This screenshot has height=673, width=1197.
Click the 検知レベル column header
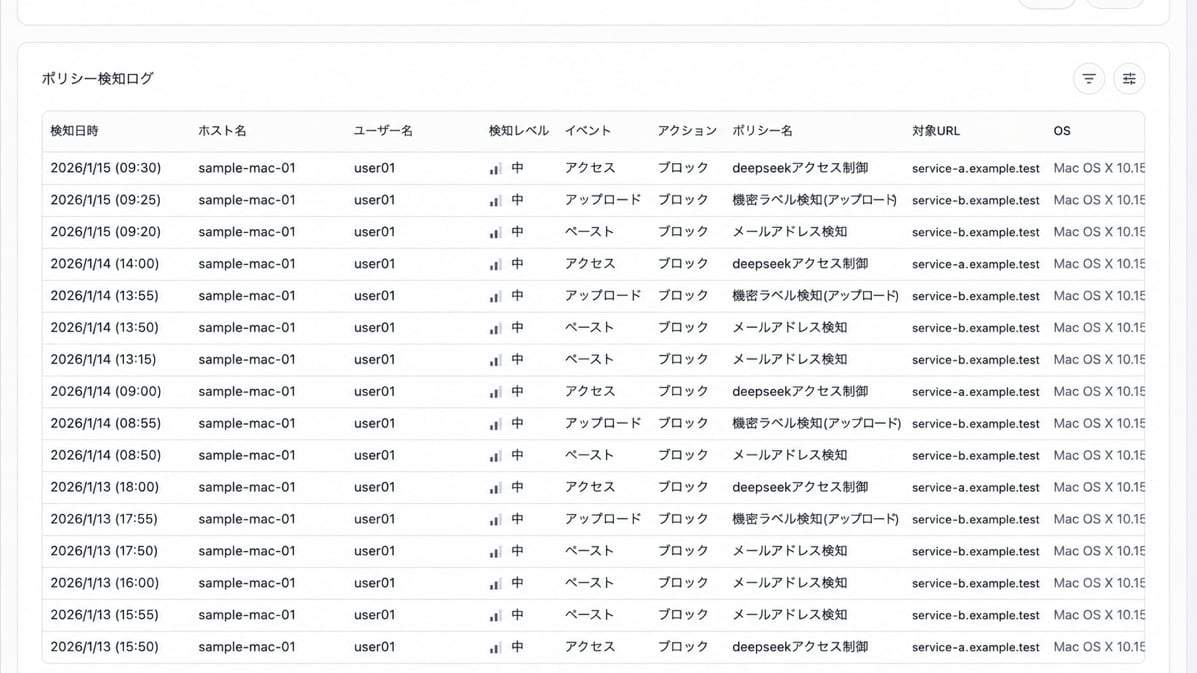[518, 130]
